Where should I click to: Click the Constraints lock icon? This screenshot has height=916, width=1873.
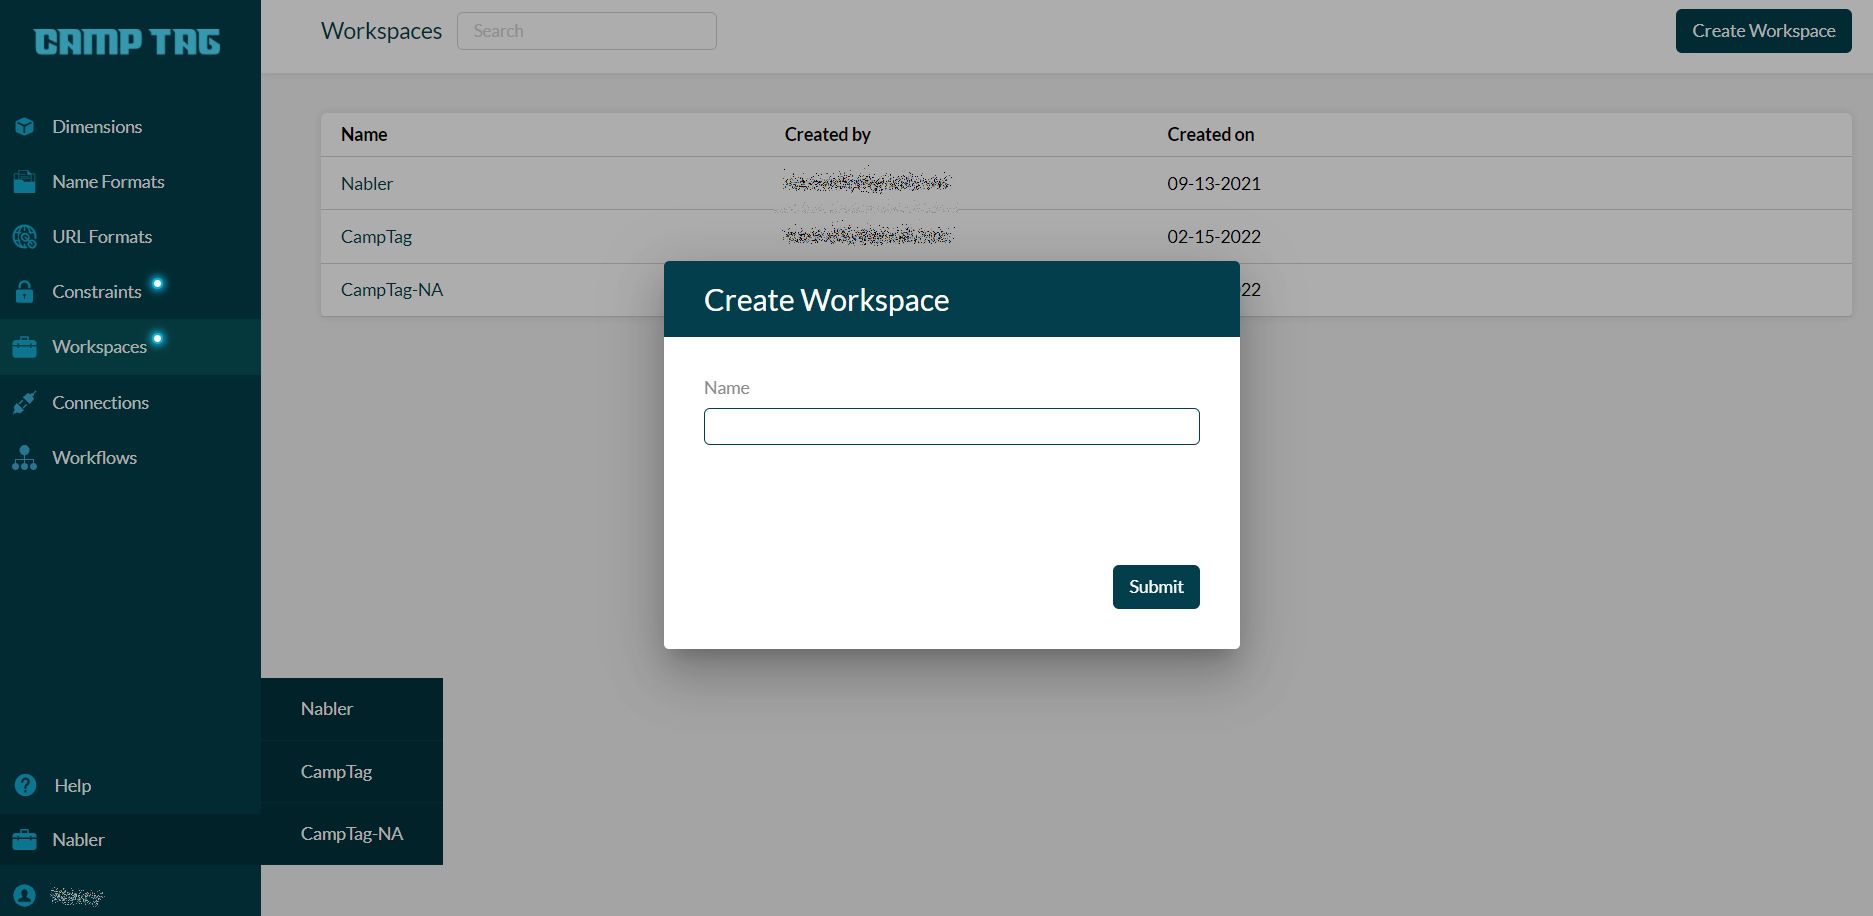(x=24, y=291)
